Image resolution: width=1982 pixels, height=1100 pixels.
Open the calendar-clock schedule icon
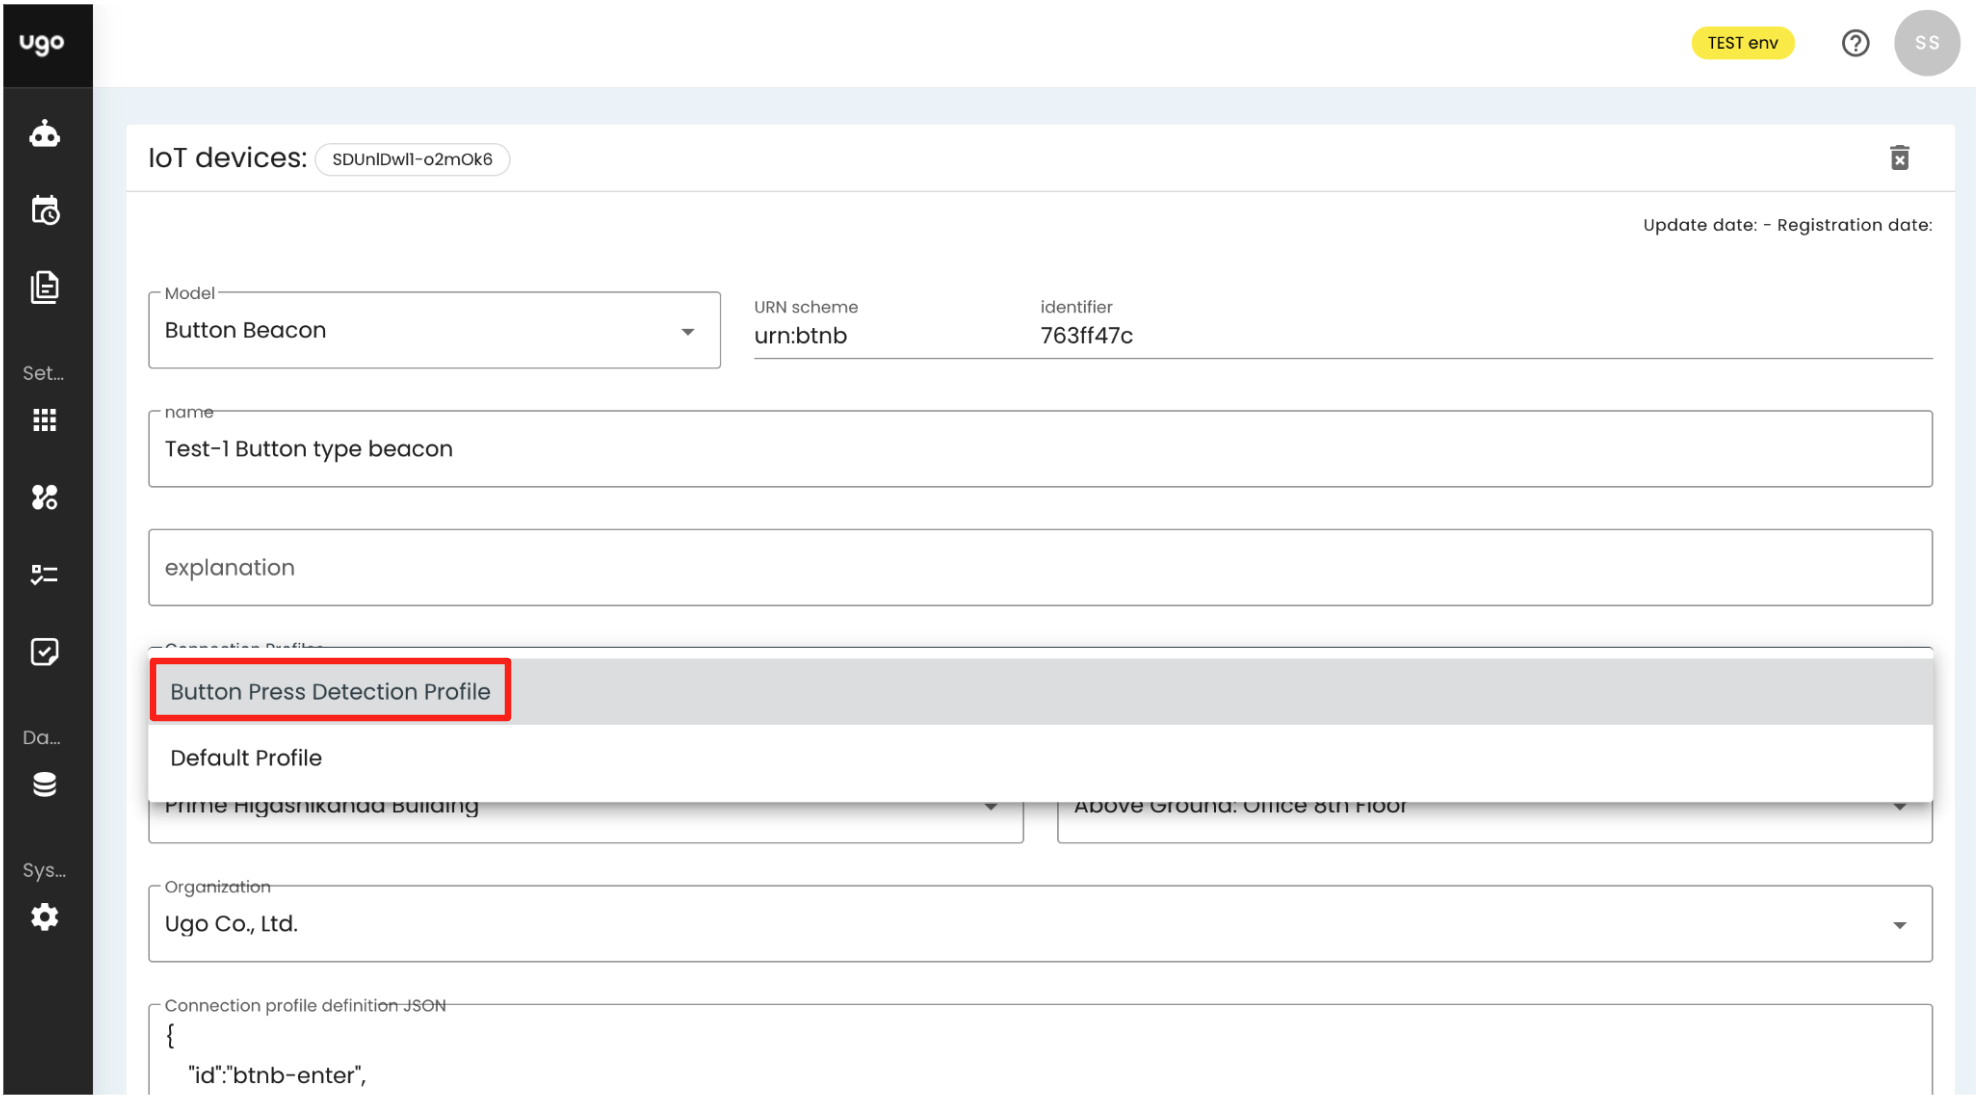tap(44, 210)
